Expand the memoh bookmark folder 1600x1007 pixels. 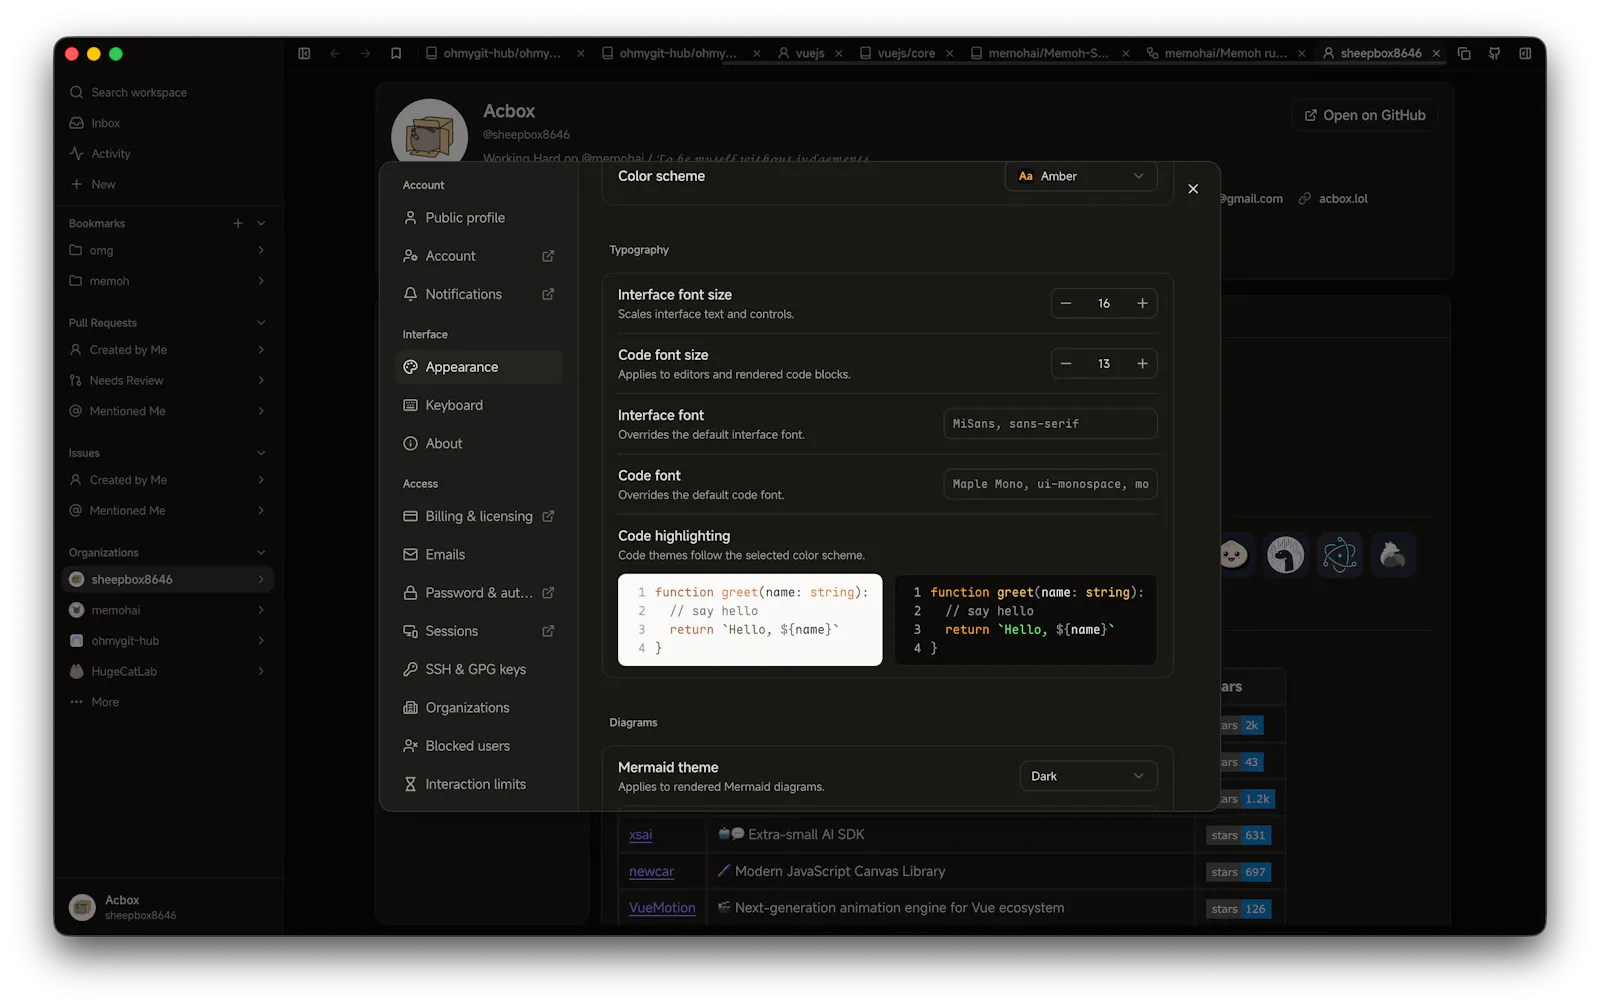point(168,281)
